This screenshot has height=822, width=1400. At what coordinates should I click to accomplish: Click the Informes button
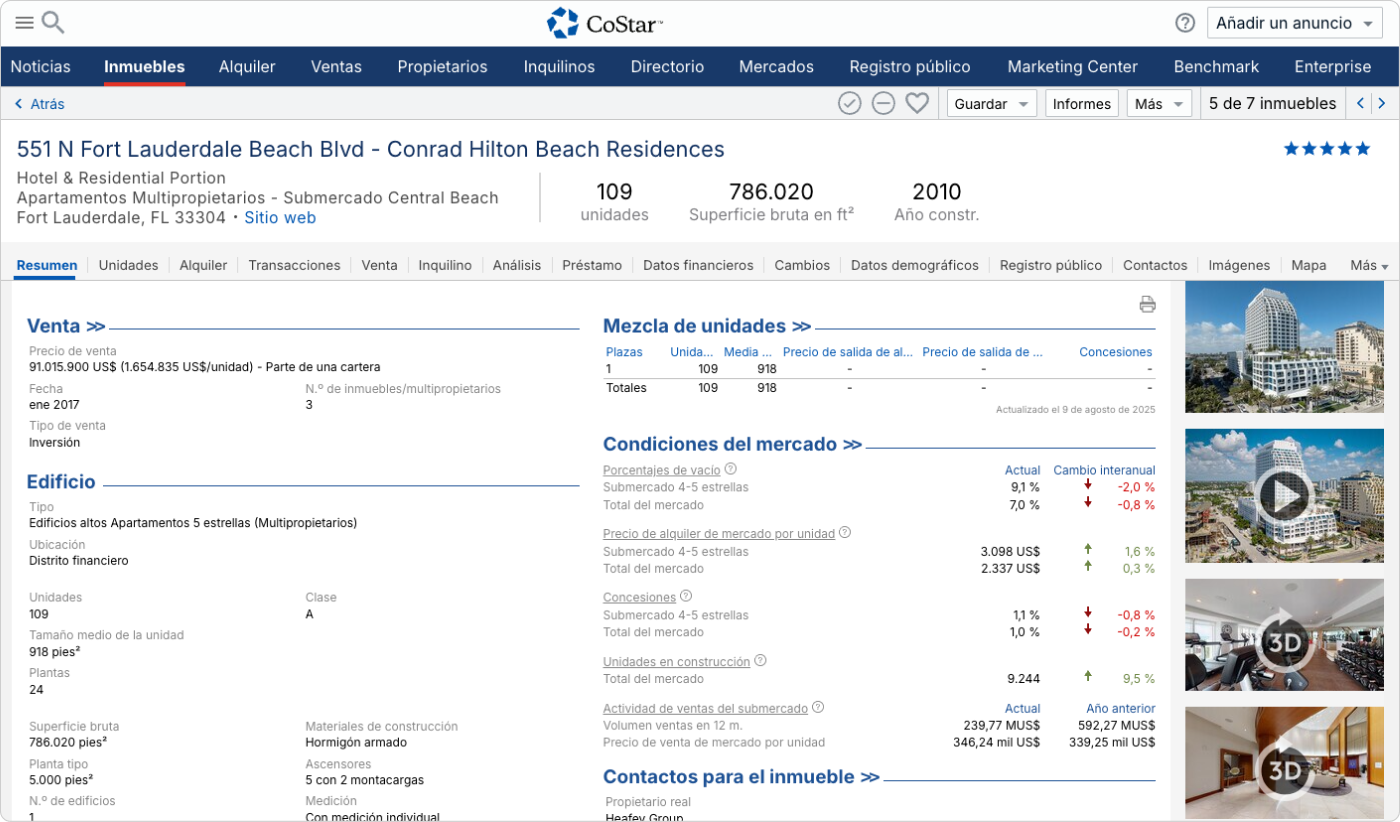(x=1081, y=103)
